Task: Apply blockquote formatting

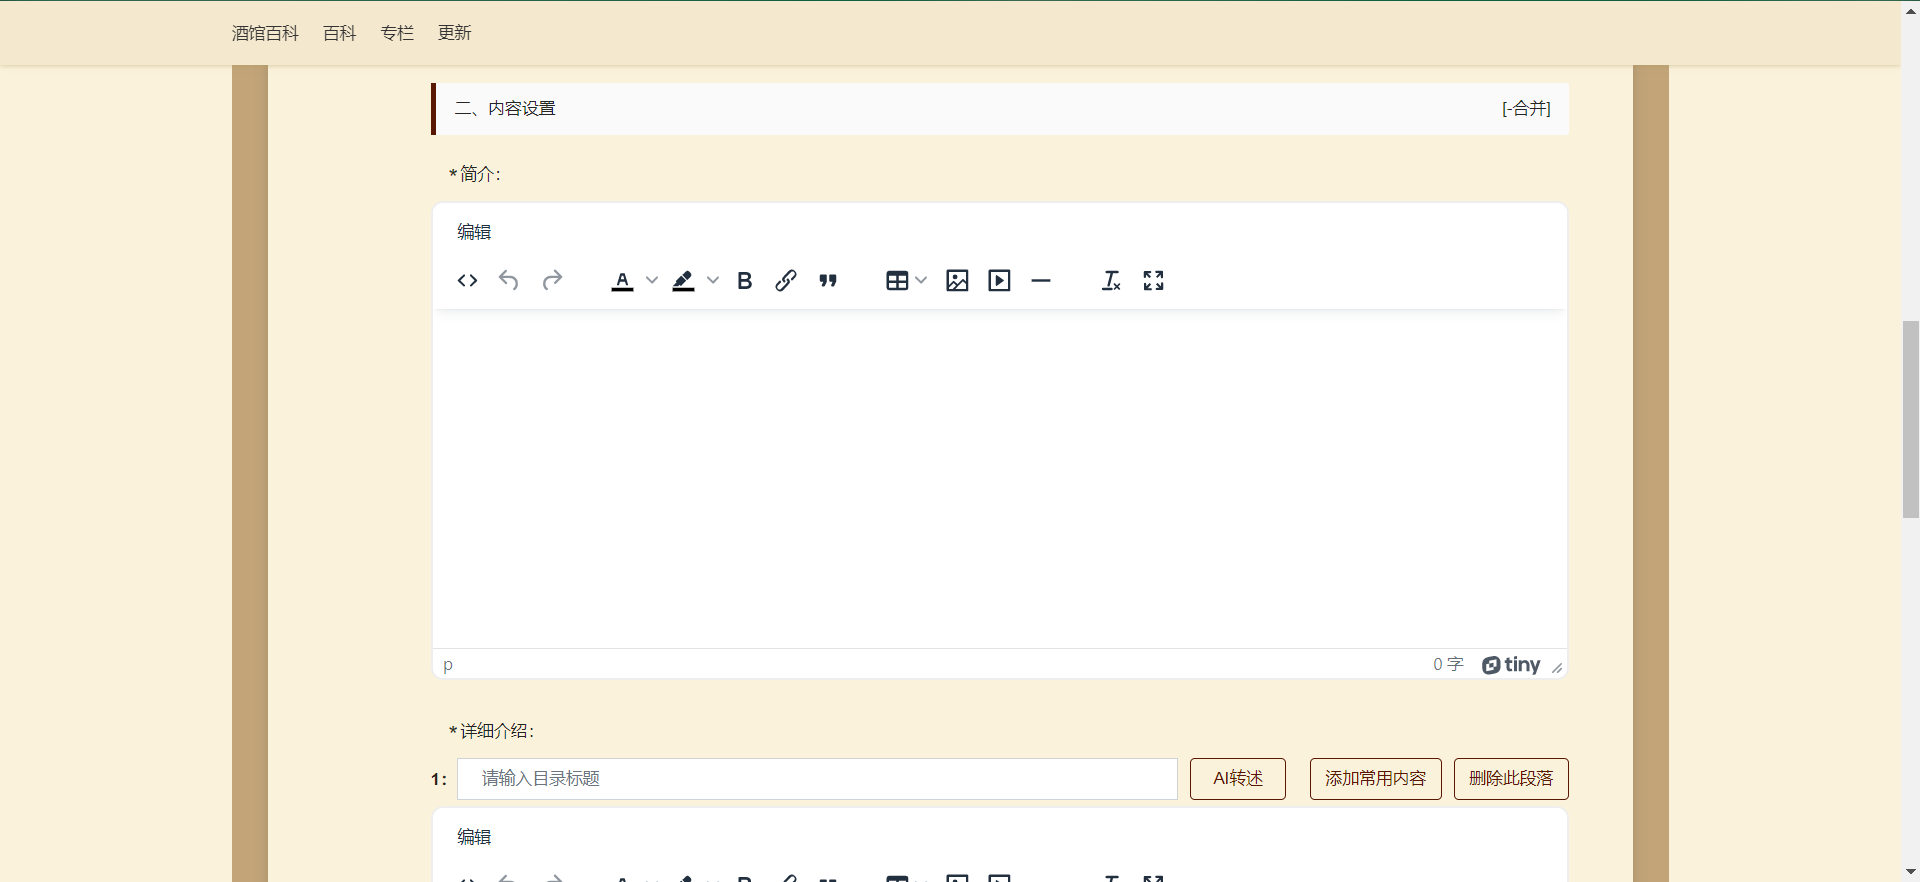Action: click(x=828, y=281)
